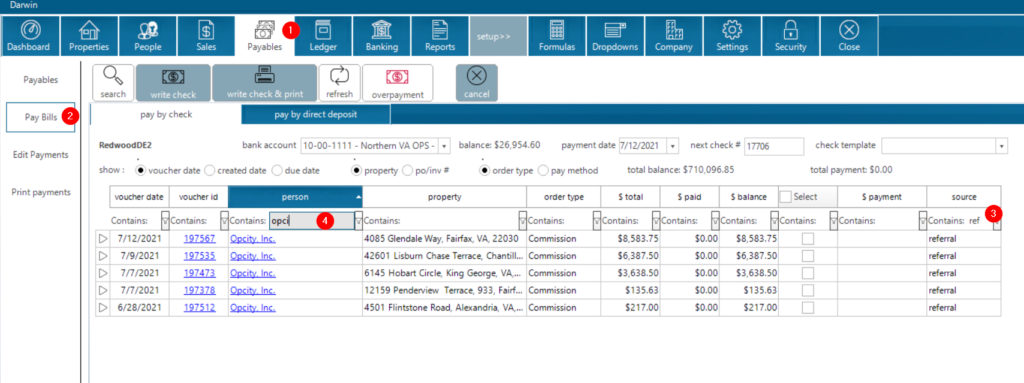The height and width of the screenshot is (383, 1024).
Task: Open voucher link 197567
Action: tap(199, 239)
